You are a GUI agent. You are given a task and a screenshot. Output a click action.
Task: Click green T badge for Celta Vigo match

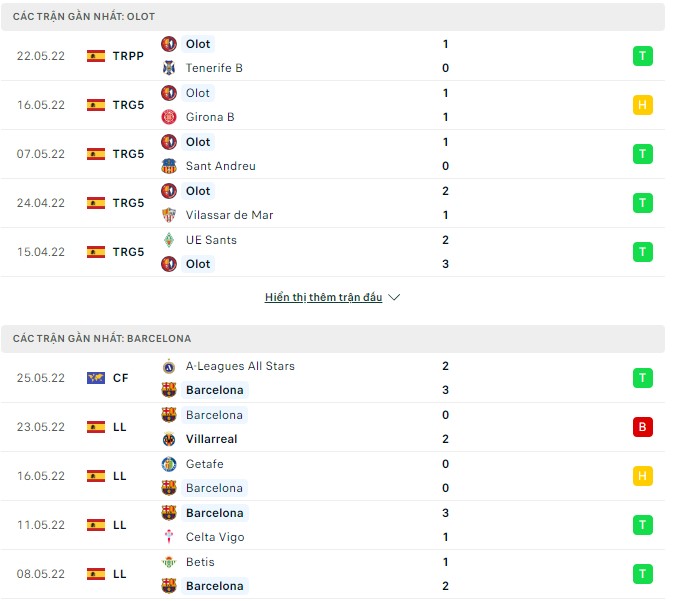pos(642,525)
